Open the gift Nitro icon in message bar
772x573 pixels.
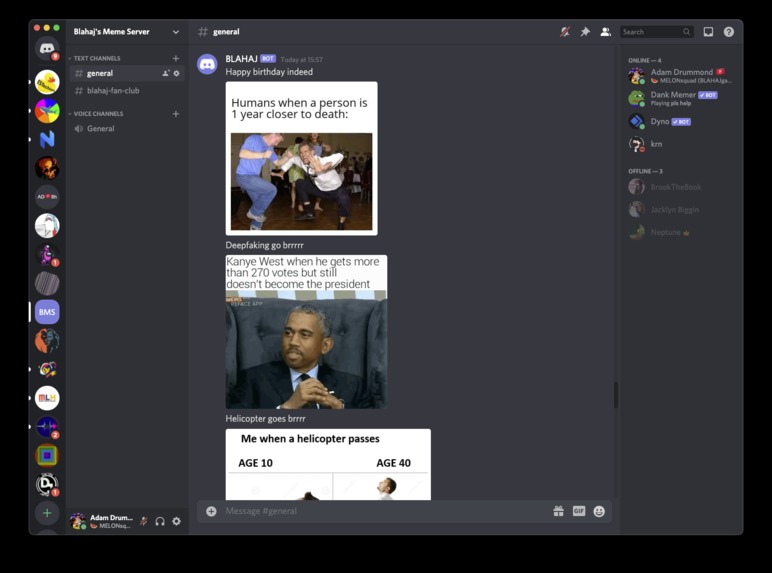tap(558, 511)
